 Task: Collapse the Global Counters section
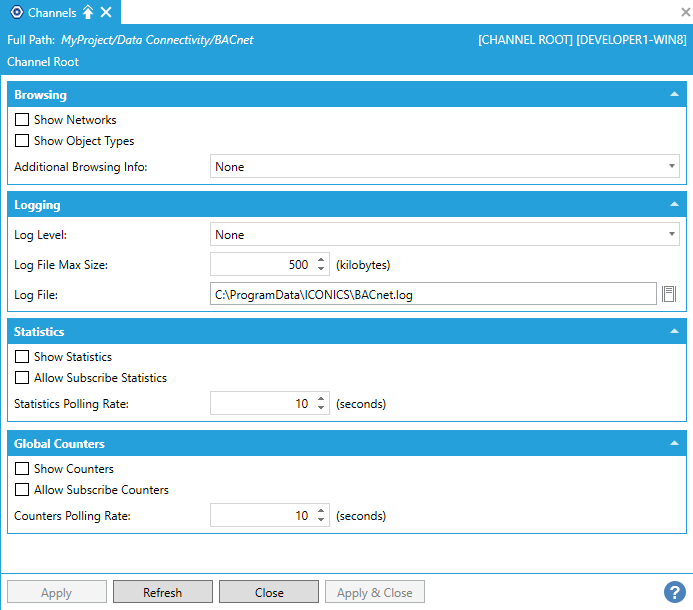(674, 443)
